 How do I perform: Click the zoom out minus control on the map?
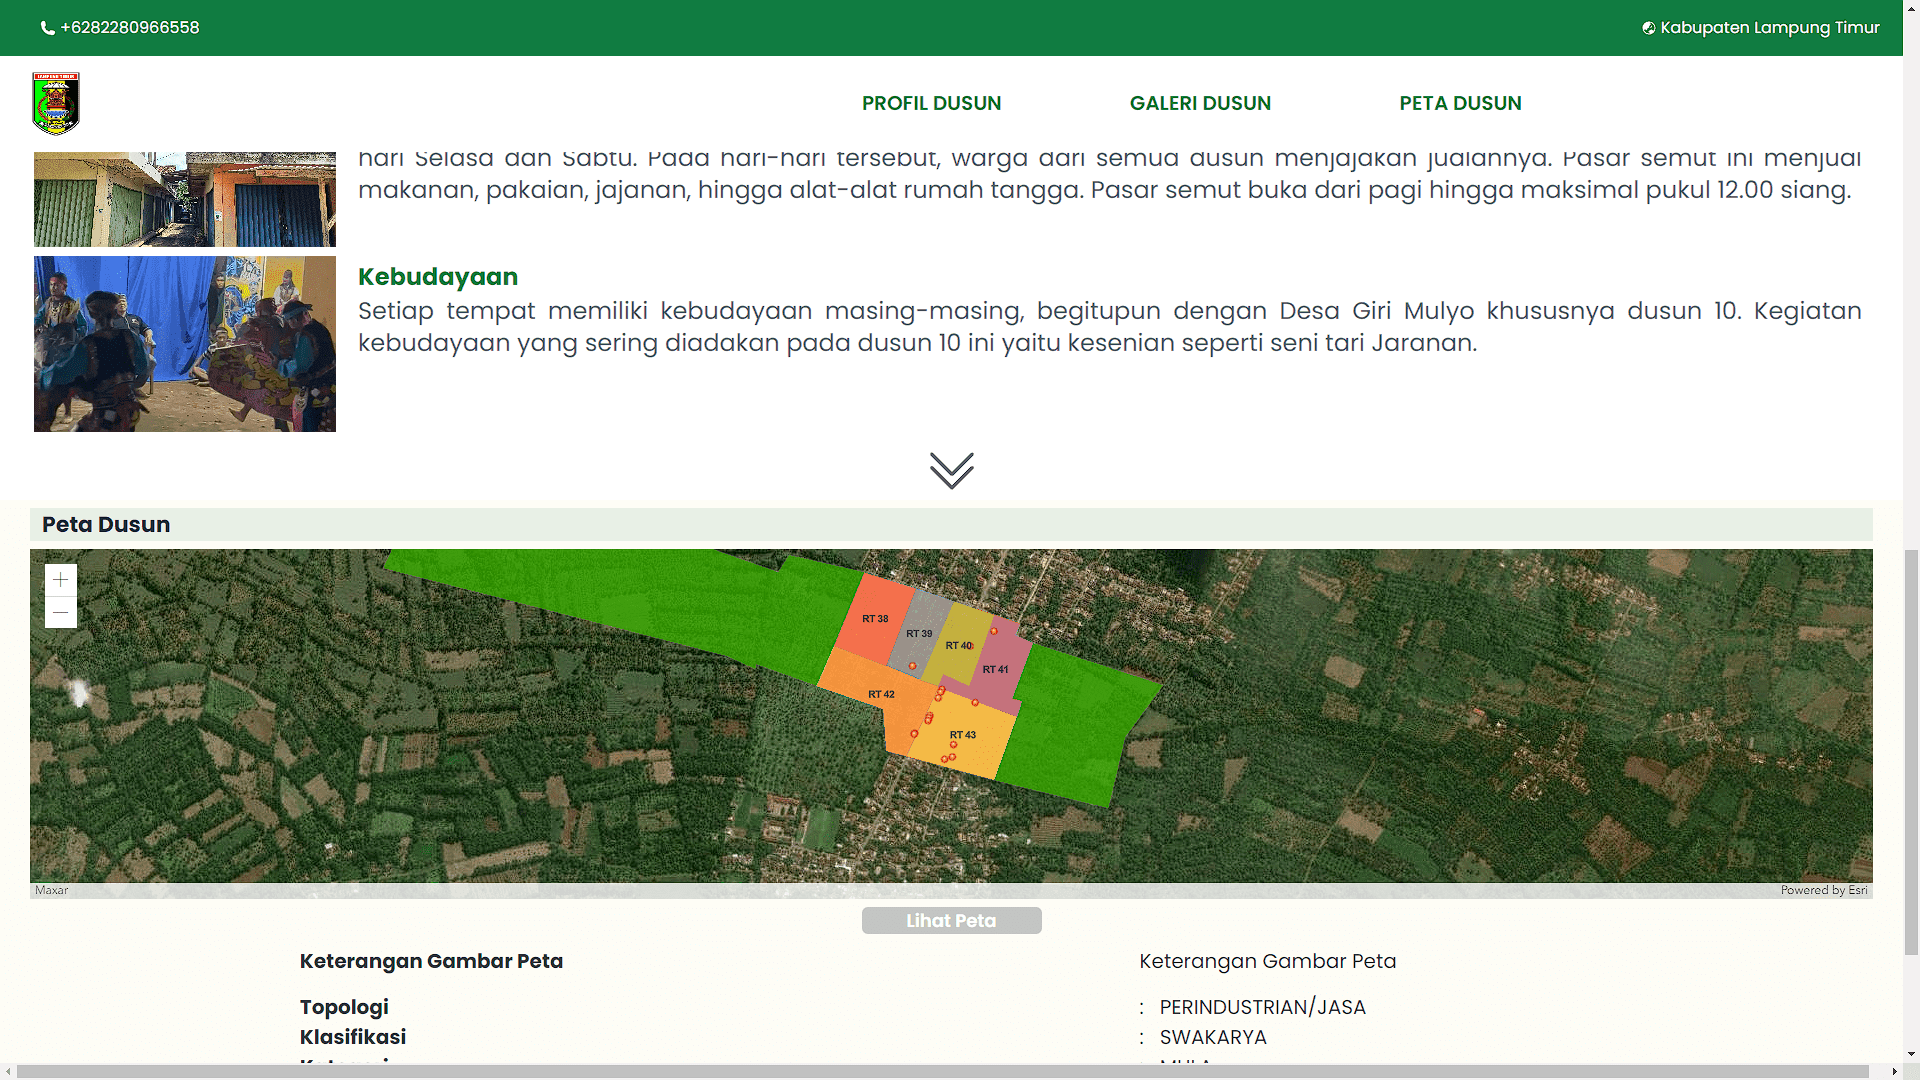click(60, 610)
